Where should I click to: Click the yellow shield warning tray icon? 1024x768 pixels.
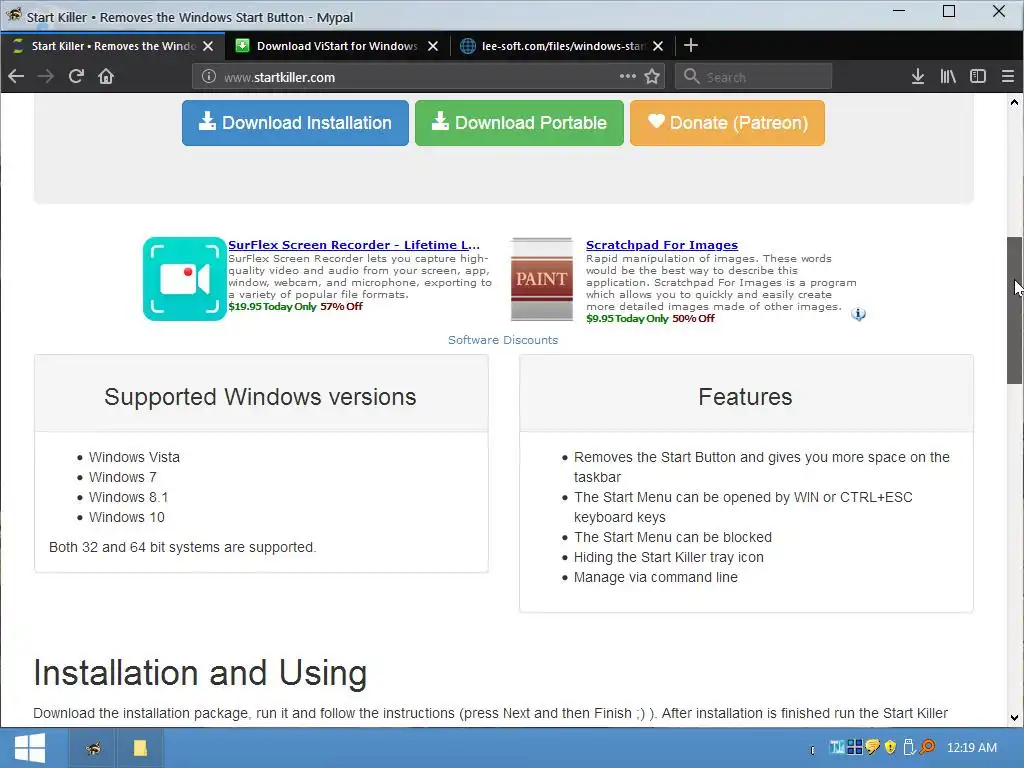pyautogui.click(x=890, y=747)
